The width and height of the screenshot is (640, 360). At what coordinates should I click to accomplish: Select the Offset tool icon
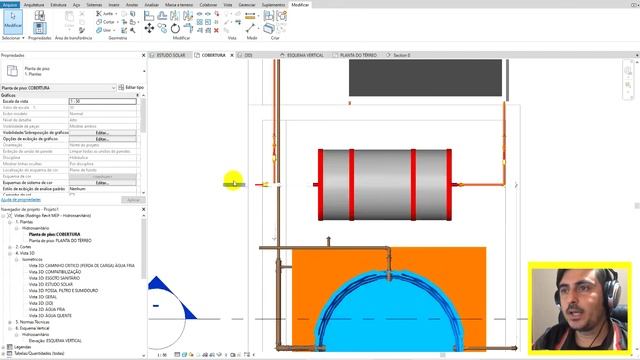pyautogui.click(x=162, y=16)
